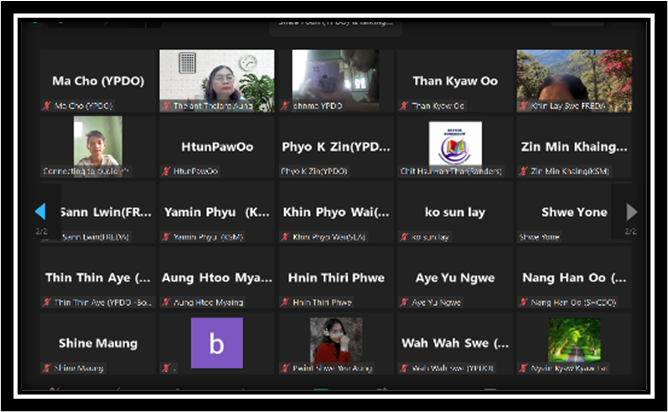Image resolution: width=668 pixels, height=412 pixels.
Task: Click the muted mic icon beside Ma Cho (YPDO)
Action: pyautogui.click(x=47, y=106)
